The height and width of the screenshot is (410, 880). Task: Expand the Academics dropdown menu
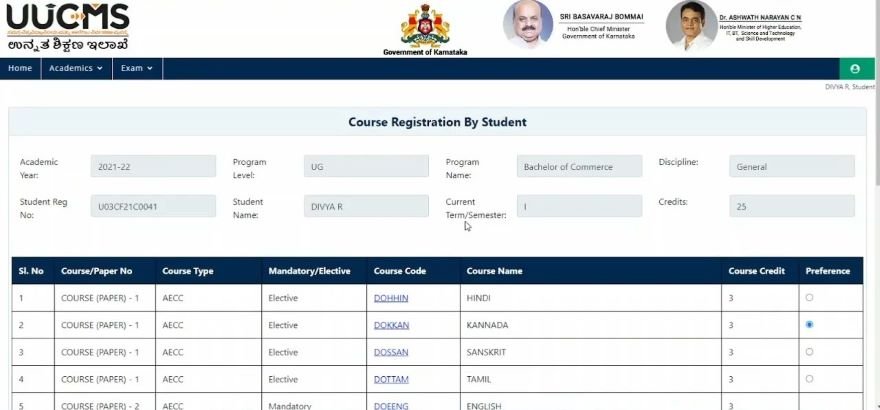click(76, 69)
